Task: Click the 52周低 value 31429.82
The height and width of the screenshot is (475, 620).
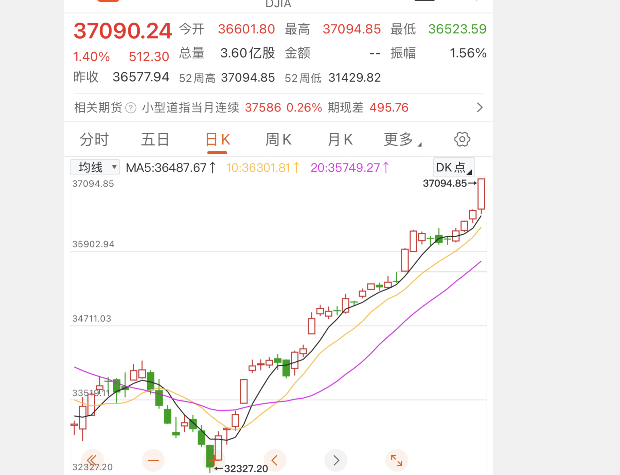Action: (x=354, y=78)
